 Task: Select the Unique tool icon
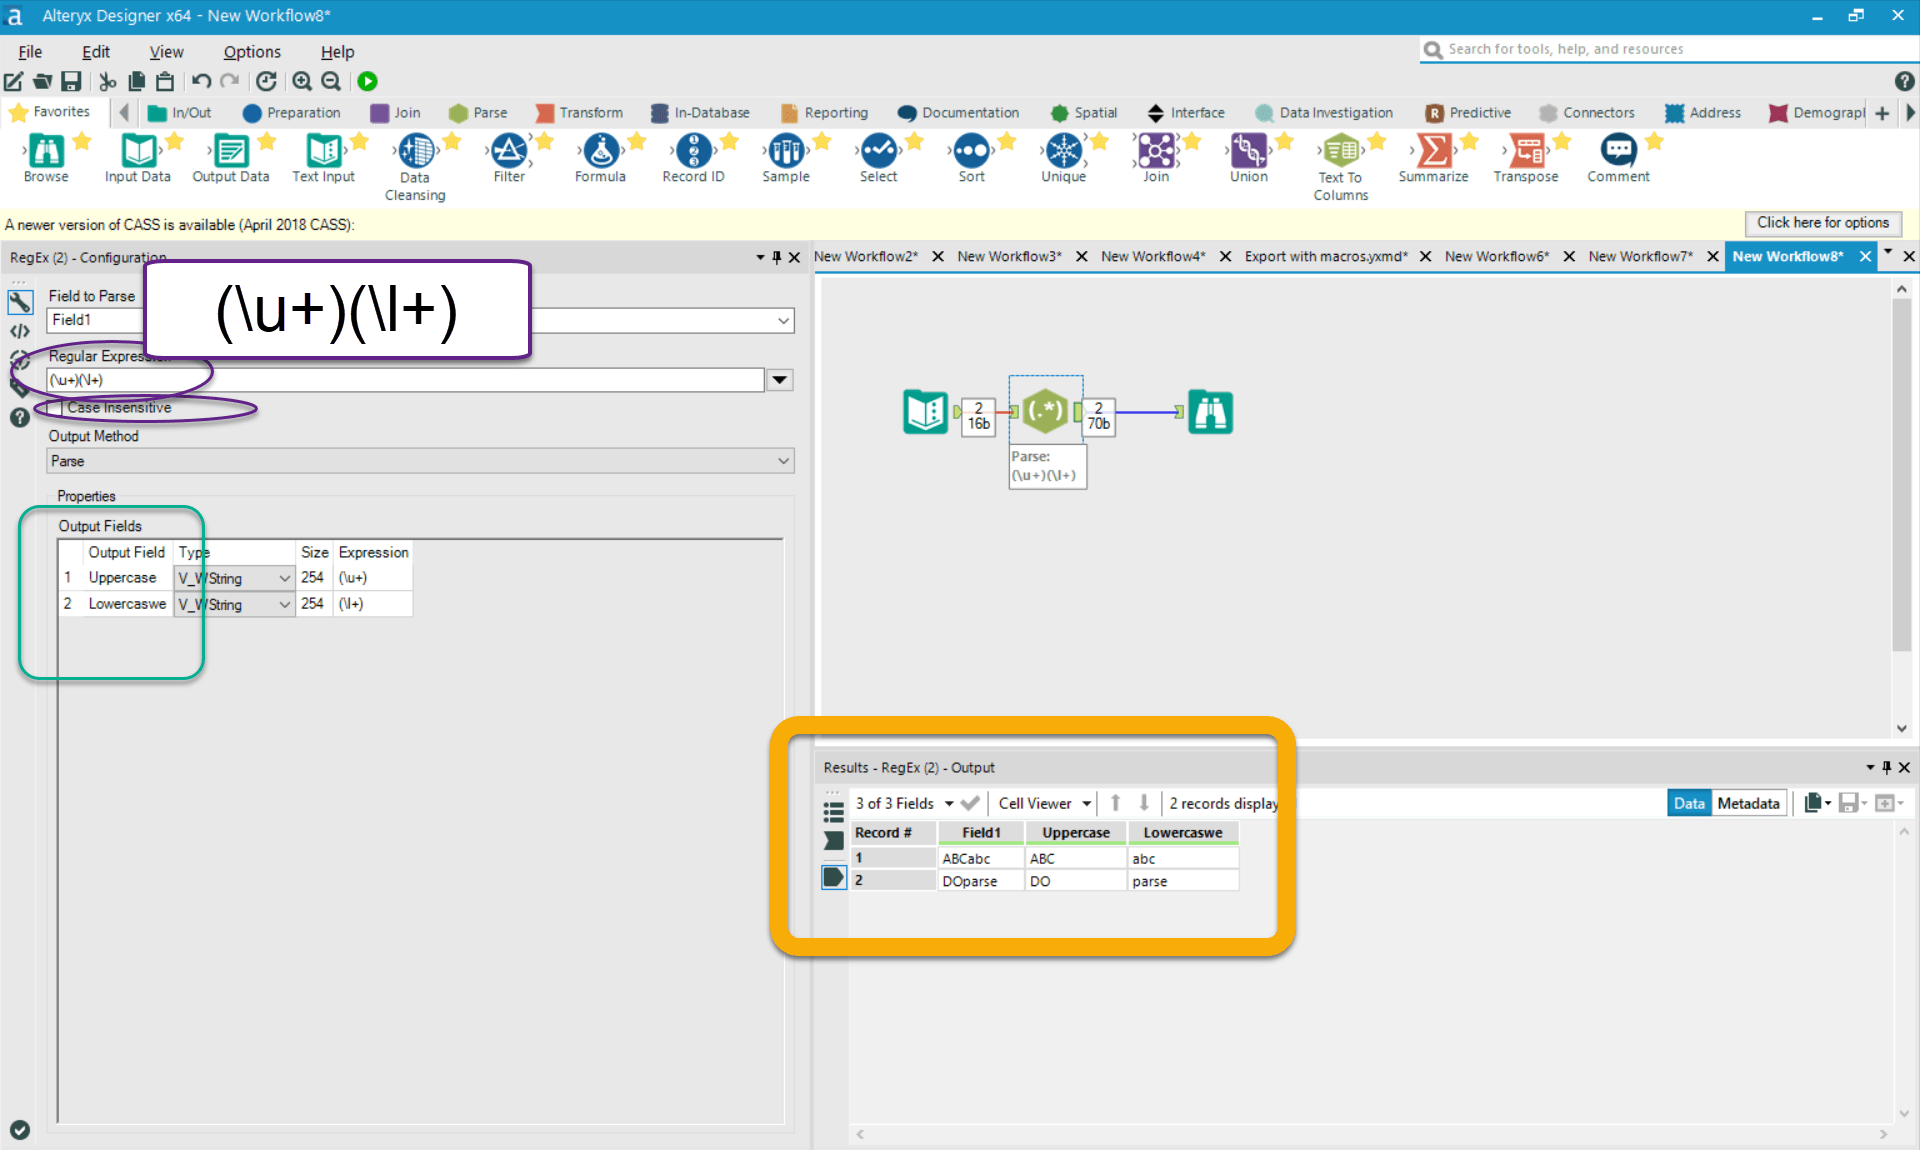1063,151
